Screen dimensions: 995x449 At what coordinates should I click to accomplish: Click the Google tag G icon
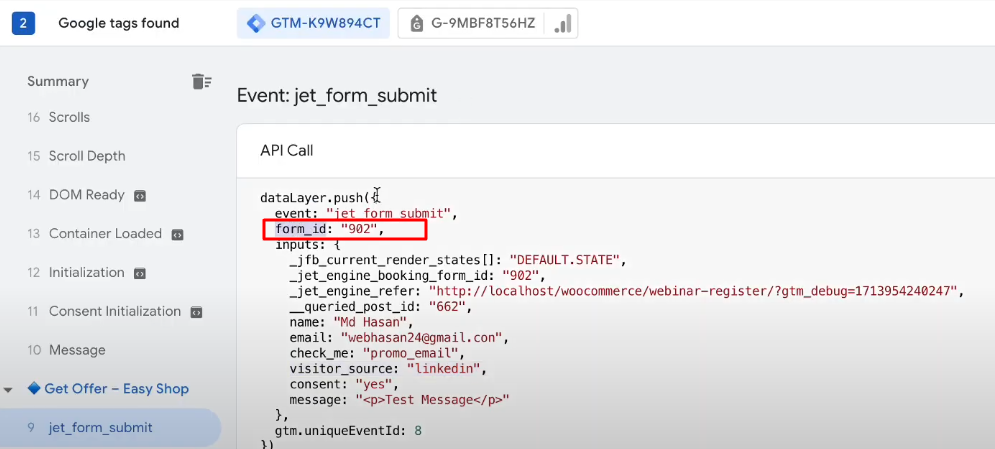tap(416, 23)
